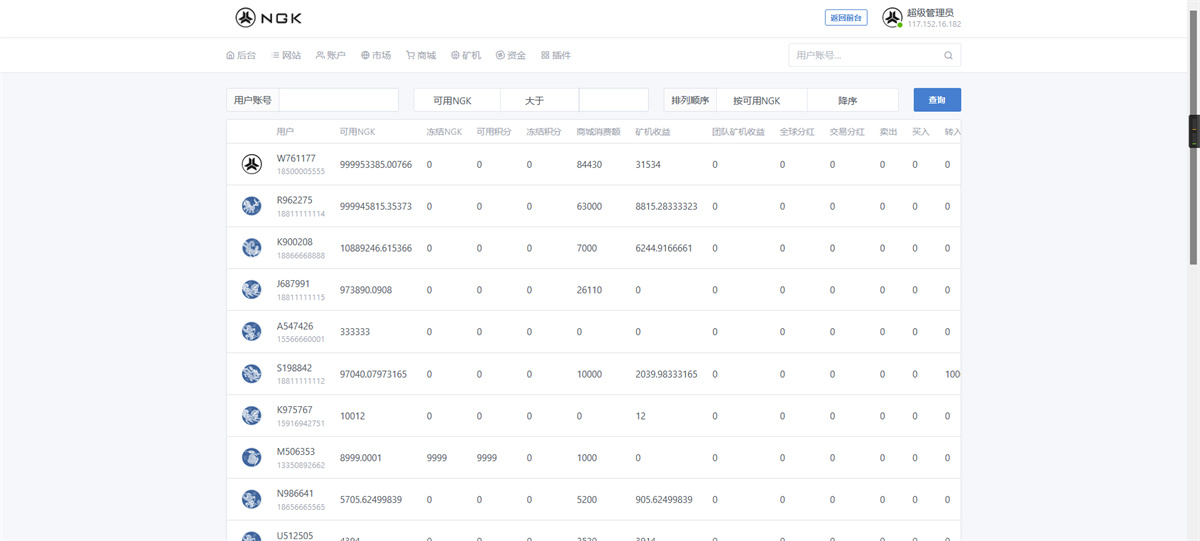This screenshot has height=541, width=1200.
Task: Open the 按可用NGK sort-by dropdown
Action: 761,100
